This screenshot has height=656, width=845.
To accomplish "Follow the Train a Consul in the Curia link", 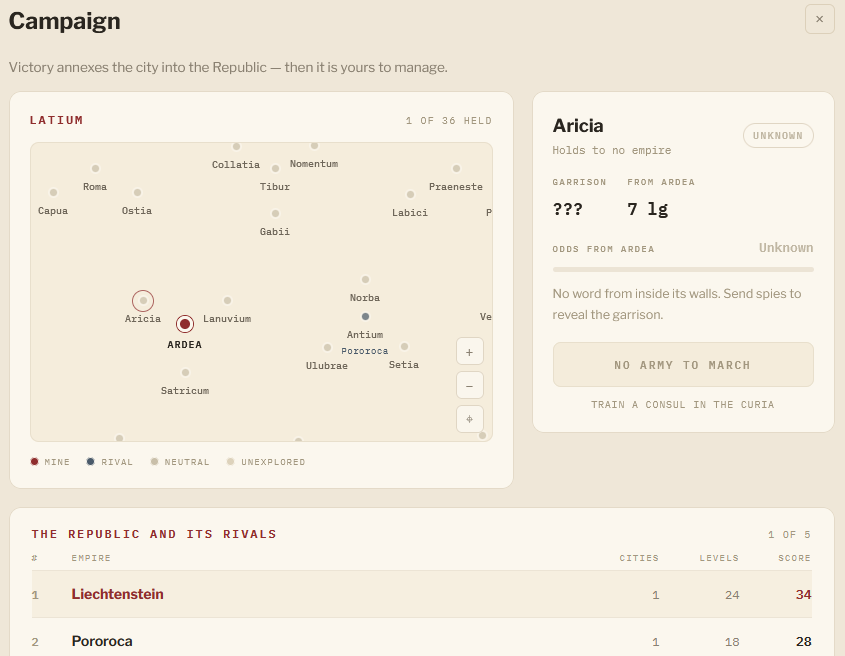I will click(683, 405).
